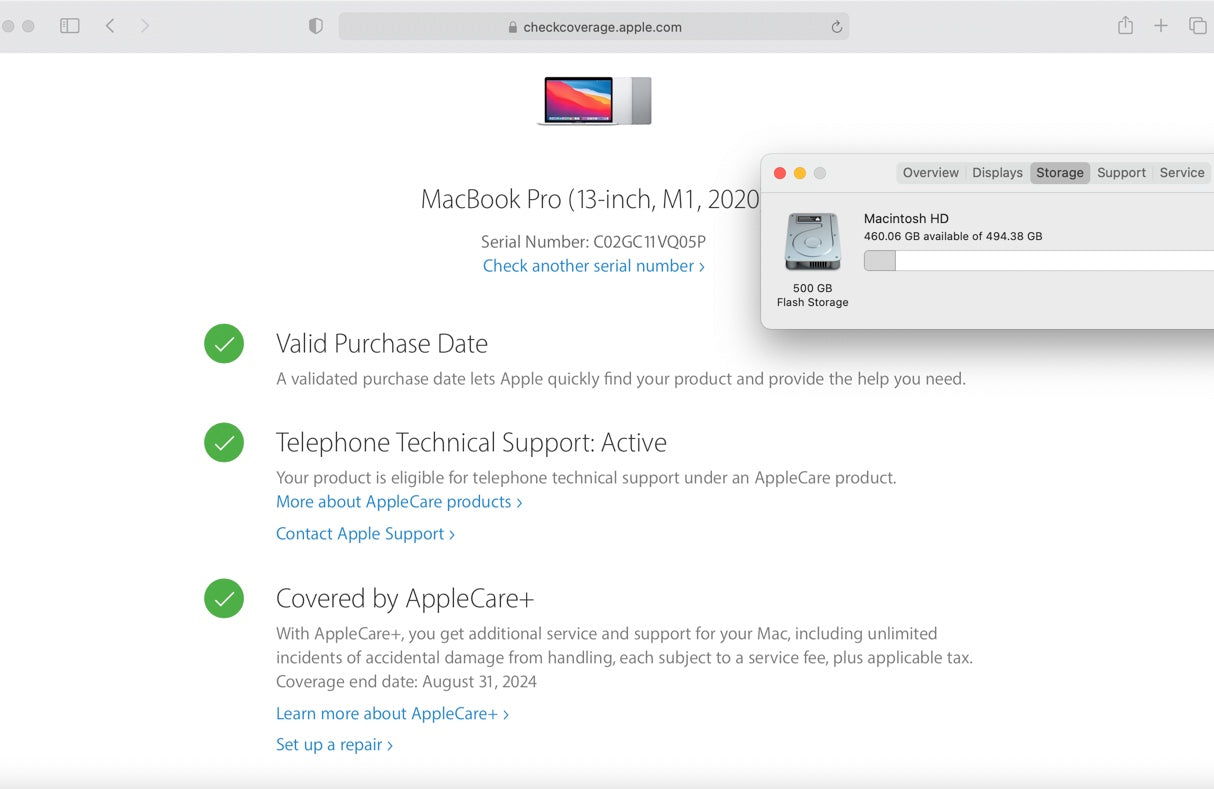
Task: Switch to the Displays tab
Action: pos(997,173)
